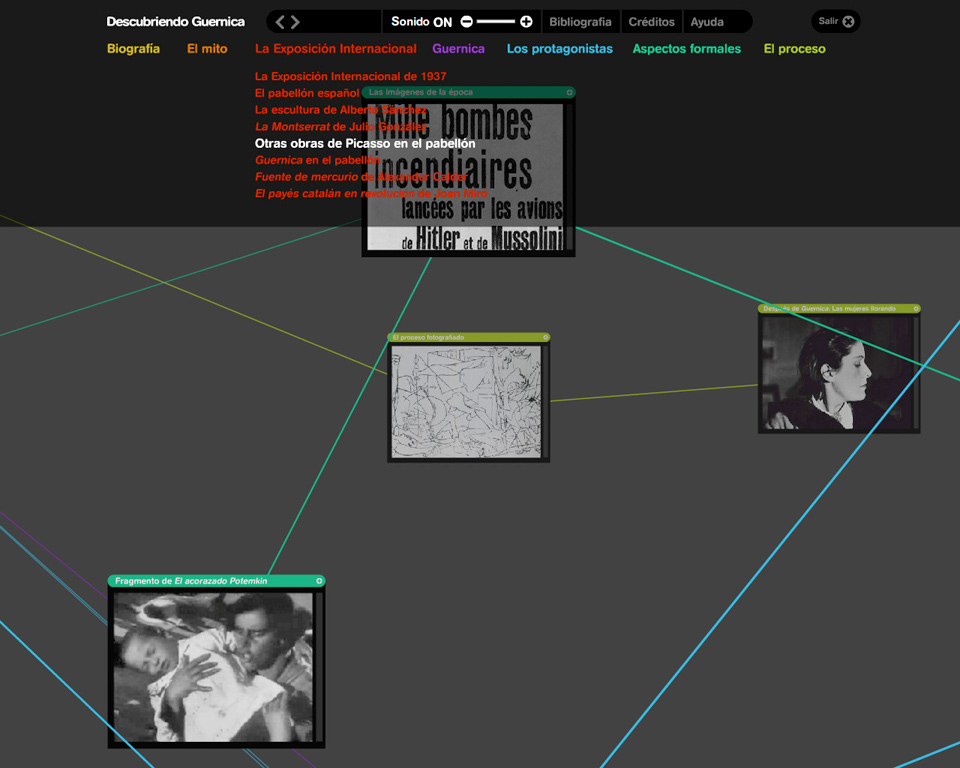Viewport: 960px width, 768px height.
Task: Choose Guernica en el pabellón
Action: click(317, 160)
